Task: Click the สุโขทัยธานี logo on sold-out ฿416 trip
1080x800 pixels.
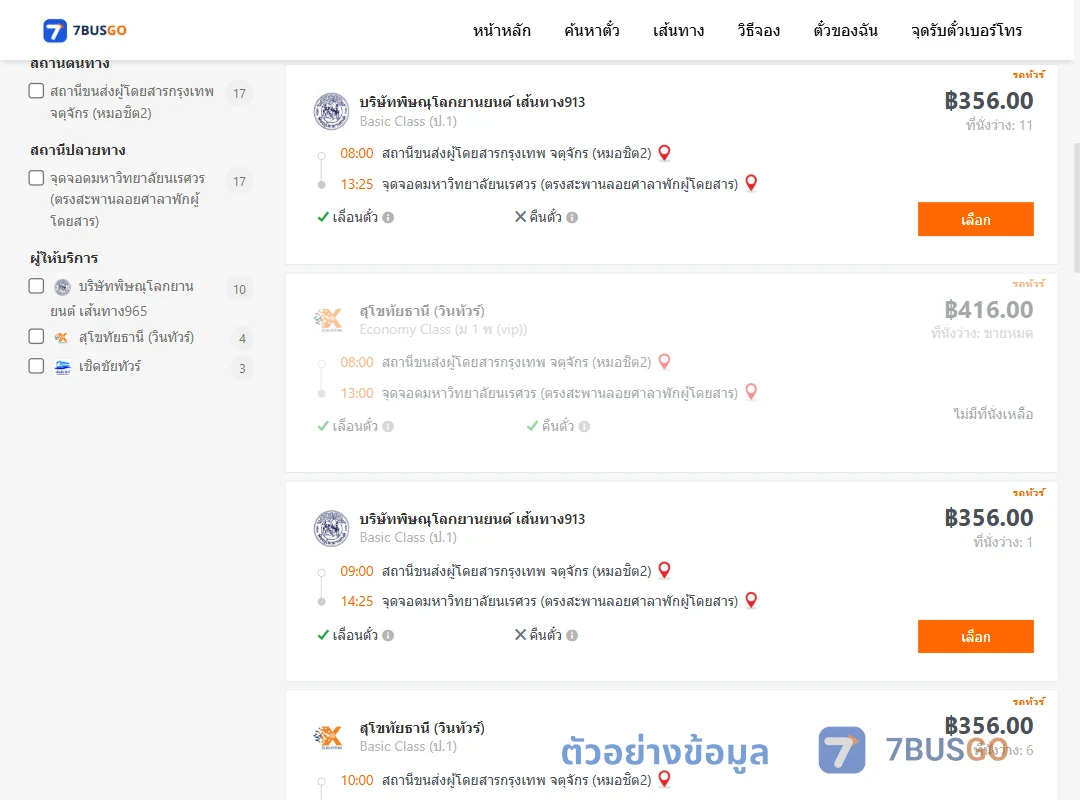Action: click(329, 320)
